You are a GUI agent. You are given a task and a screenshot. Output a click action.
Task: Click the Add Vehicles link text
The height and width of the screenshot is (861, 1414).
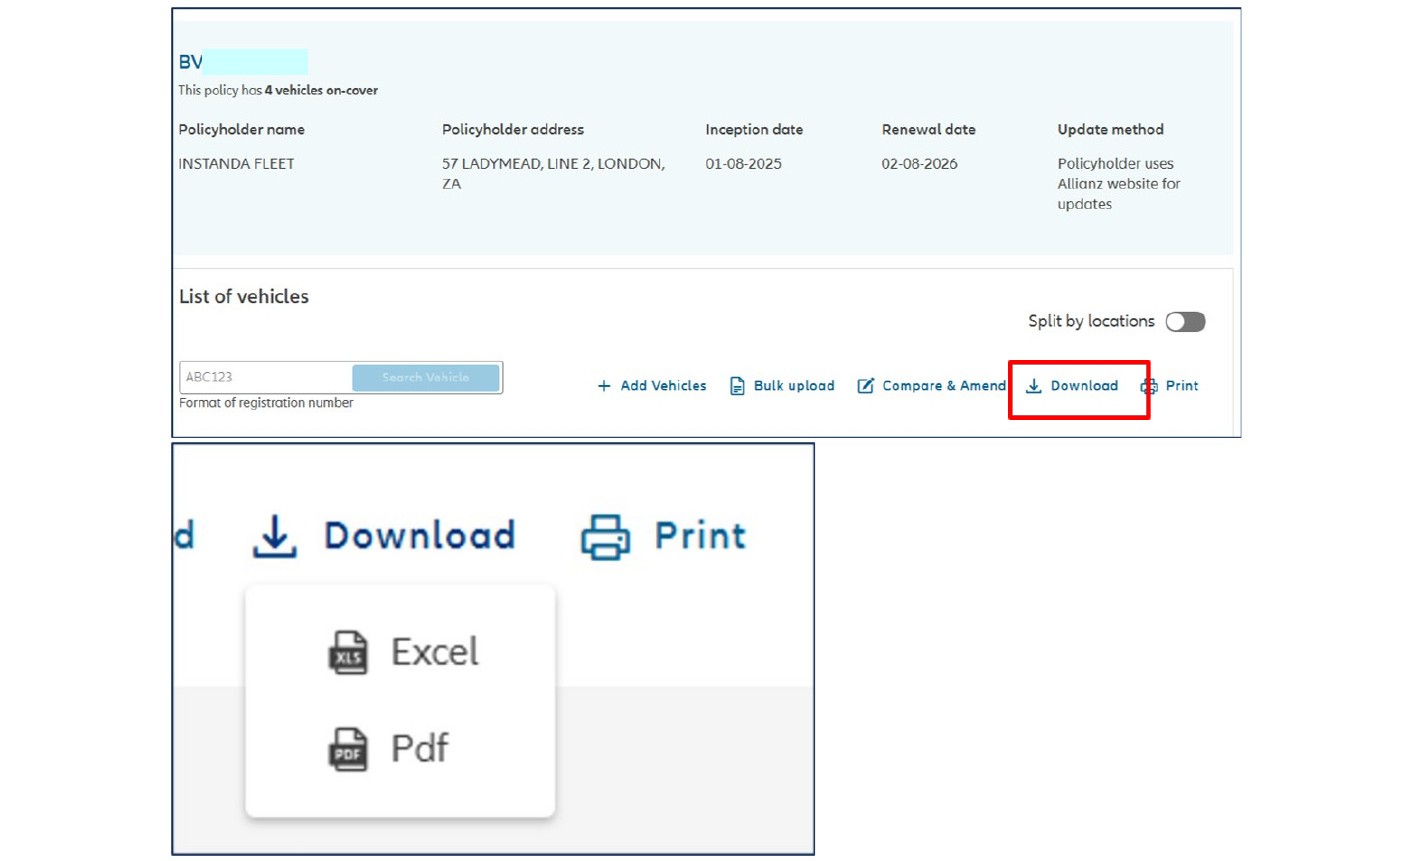tap(663, 386)
